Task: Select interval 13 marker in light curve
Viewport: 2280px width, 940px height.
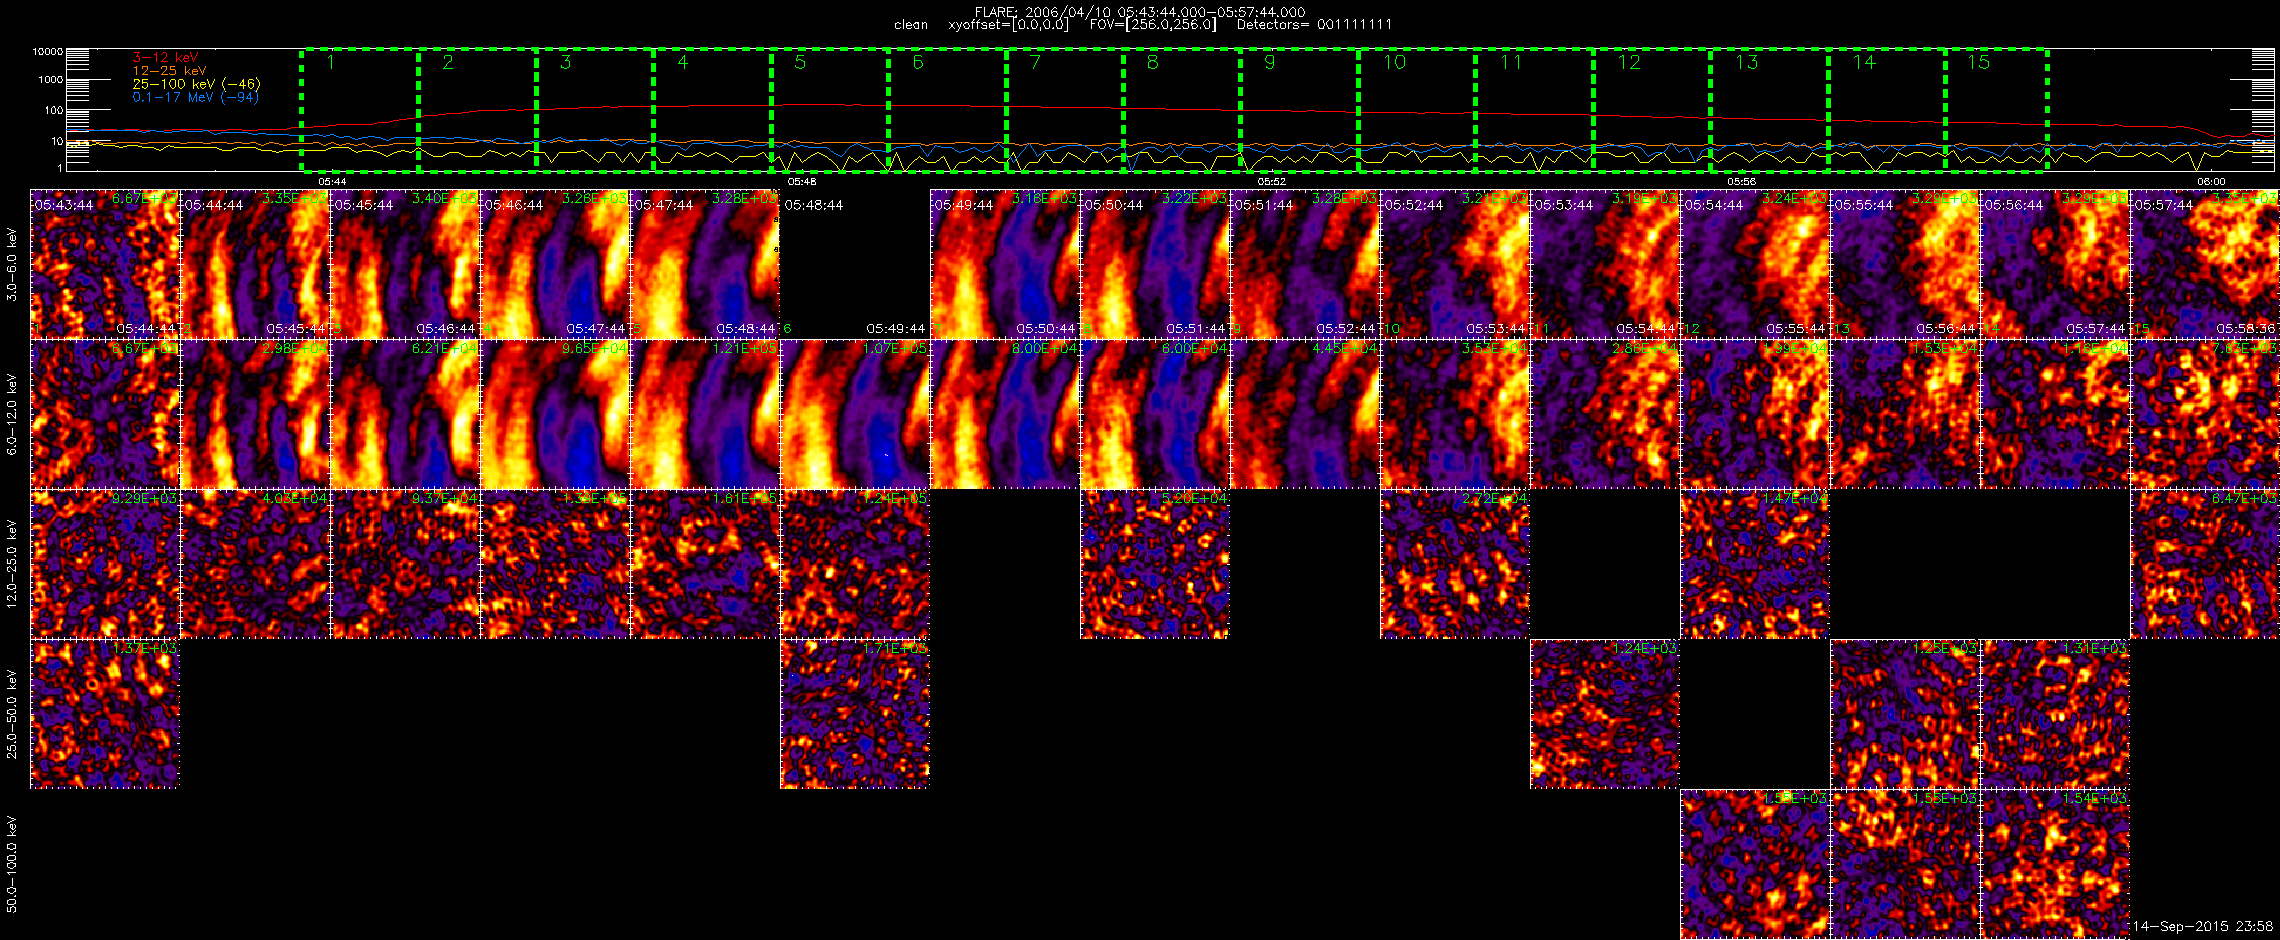Action: [1746, 63]
